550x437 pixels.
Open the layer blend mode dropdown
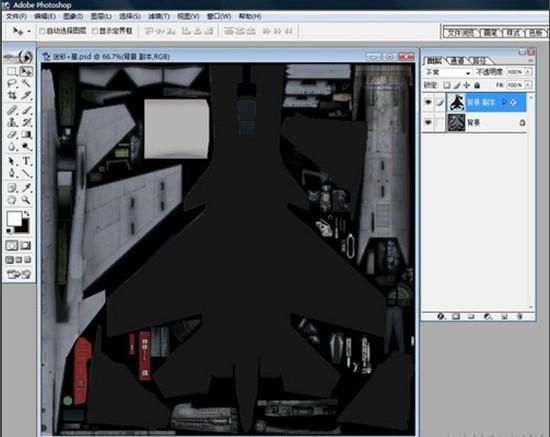click(448, 72)
